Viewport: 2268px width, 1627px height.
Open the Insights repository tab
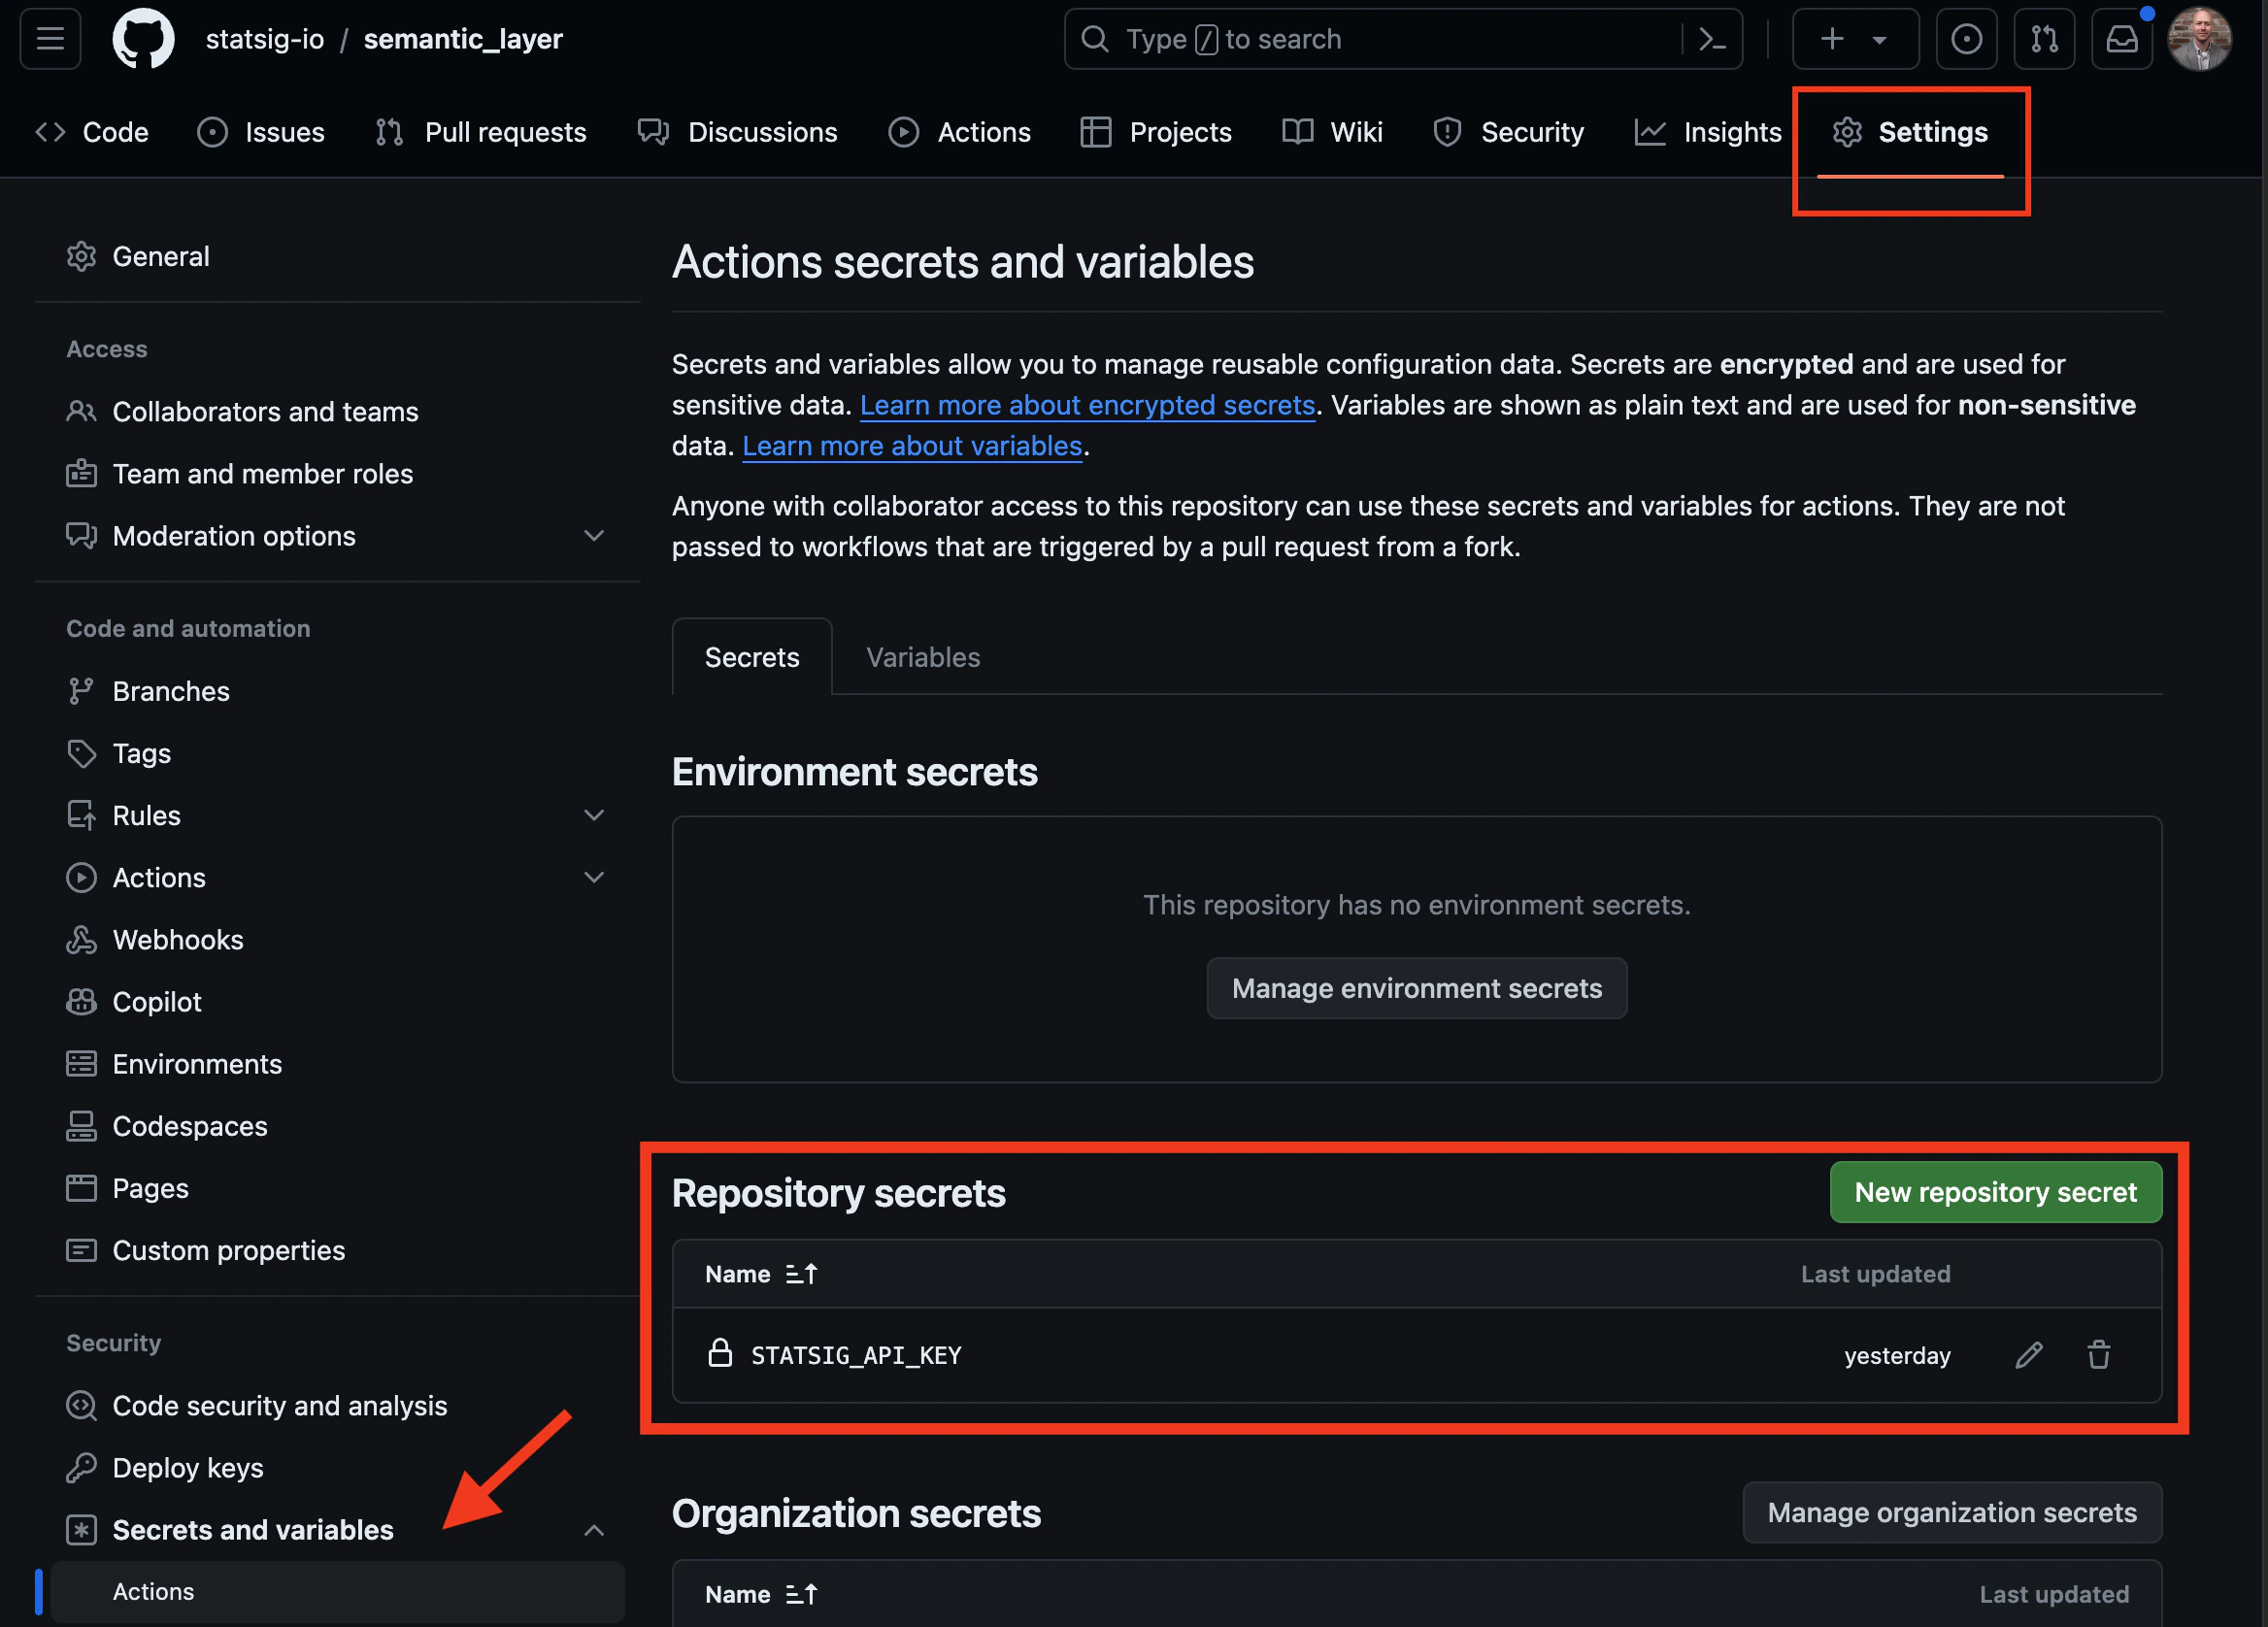tap(1708, 132)
